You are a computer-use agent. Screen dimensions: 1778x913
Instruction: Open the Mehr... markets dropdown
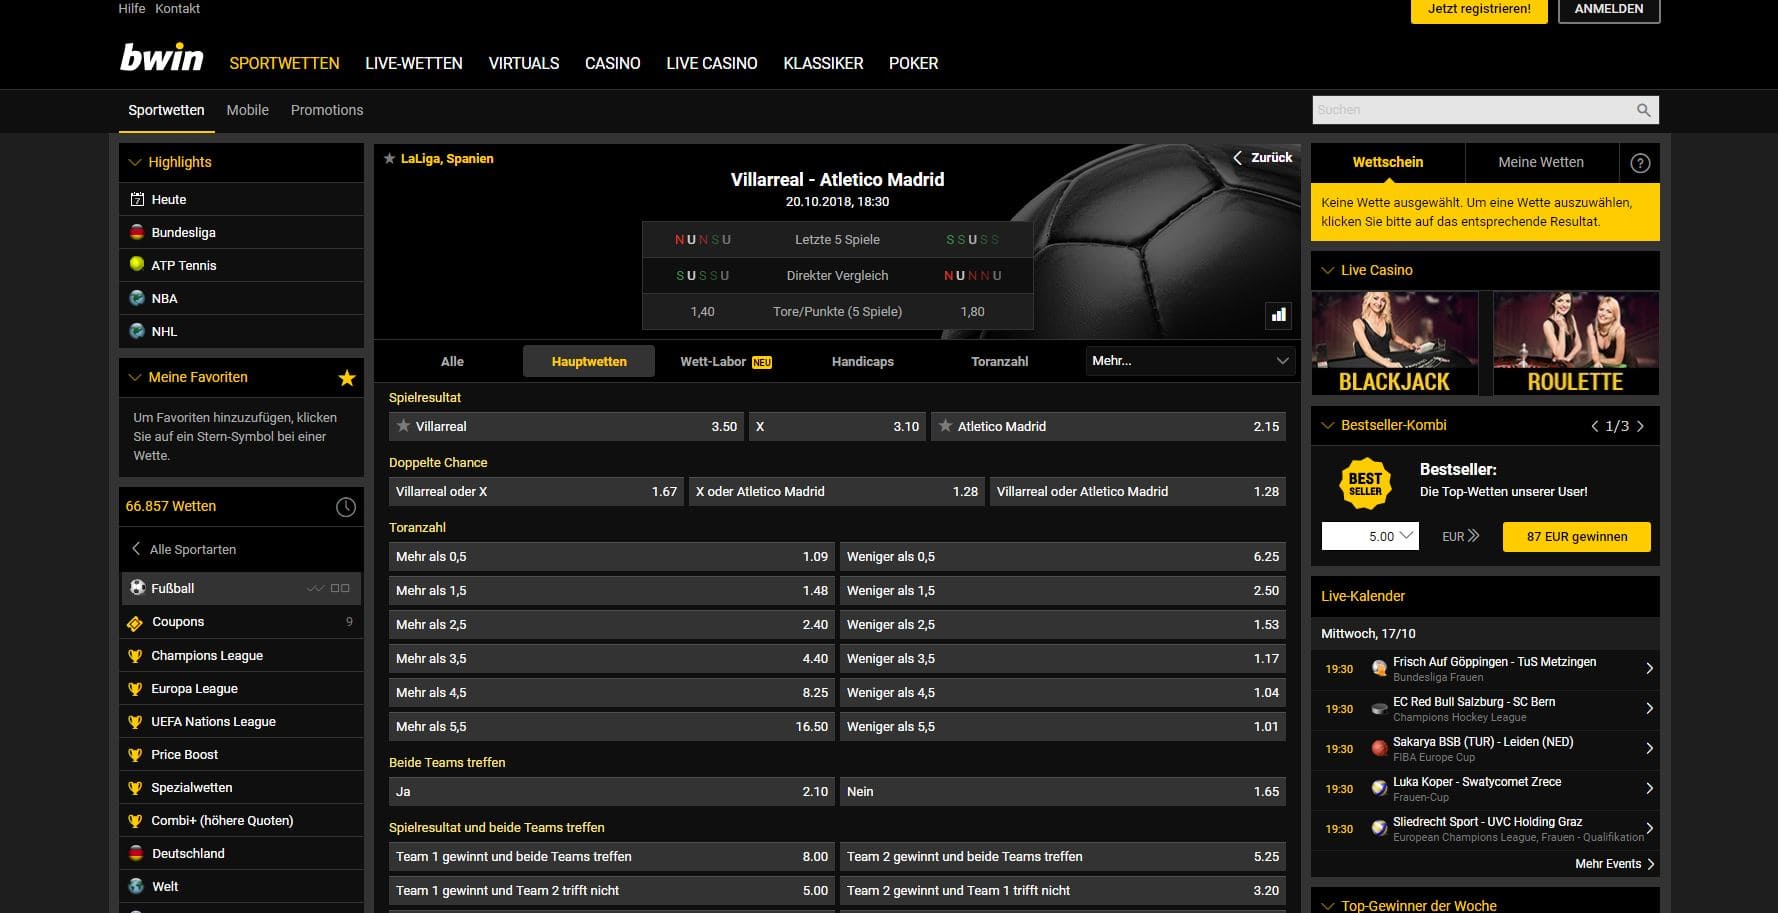tap(1190, 361)
